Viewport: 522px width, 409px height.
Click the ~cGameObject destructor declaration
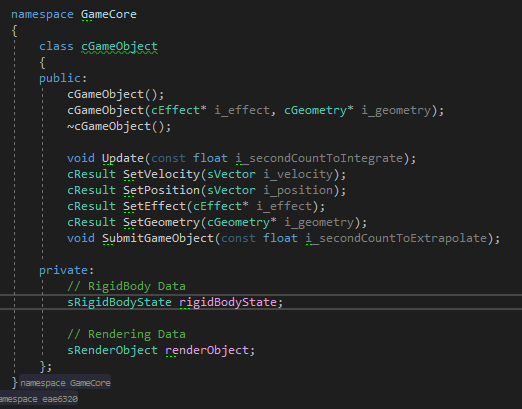click(x=119, y=126)
